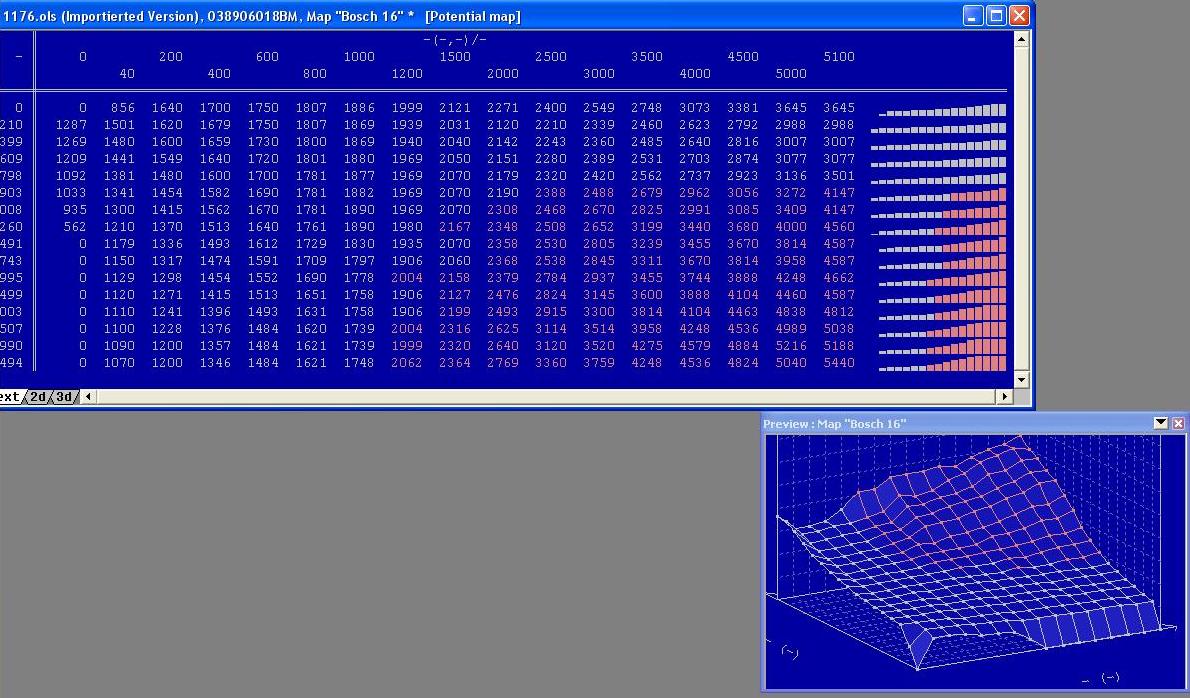Image resolution: width=1190 pixels, height=698 pixels.
Task: Minimize the map editor window
Action: coord(973,15)
